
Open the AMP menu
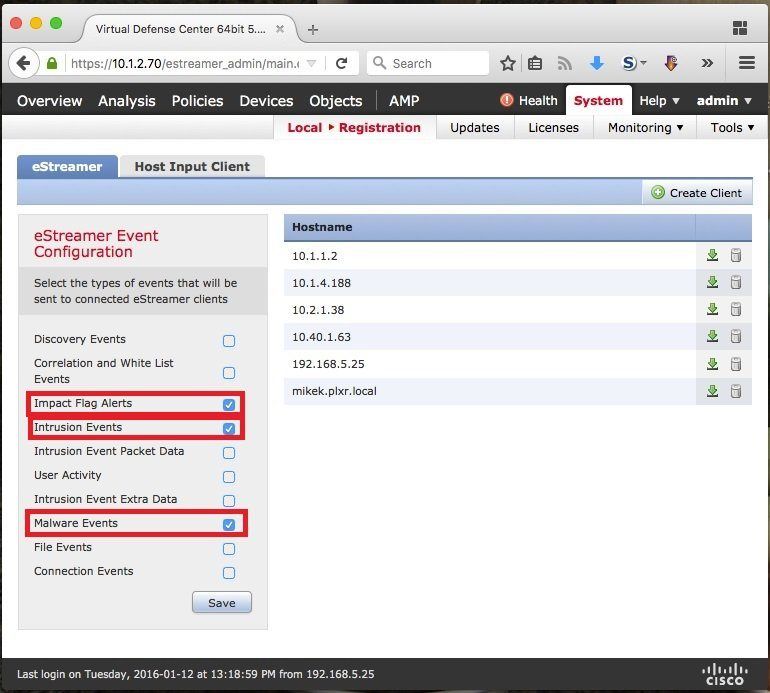point(404,101)
